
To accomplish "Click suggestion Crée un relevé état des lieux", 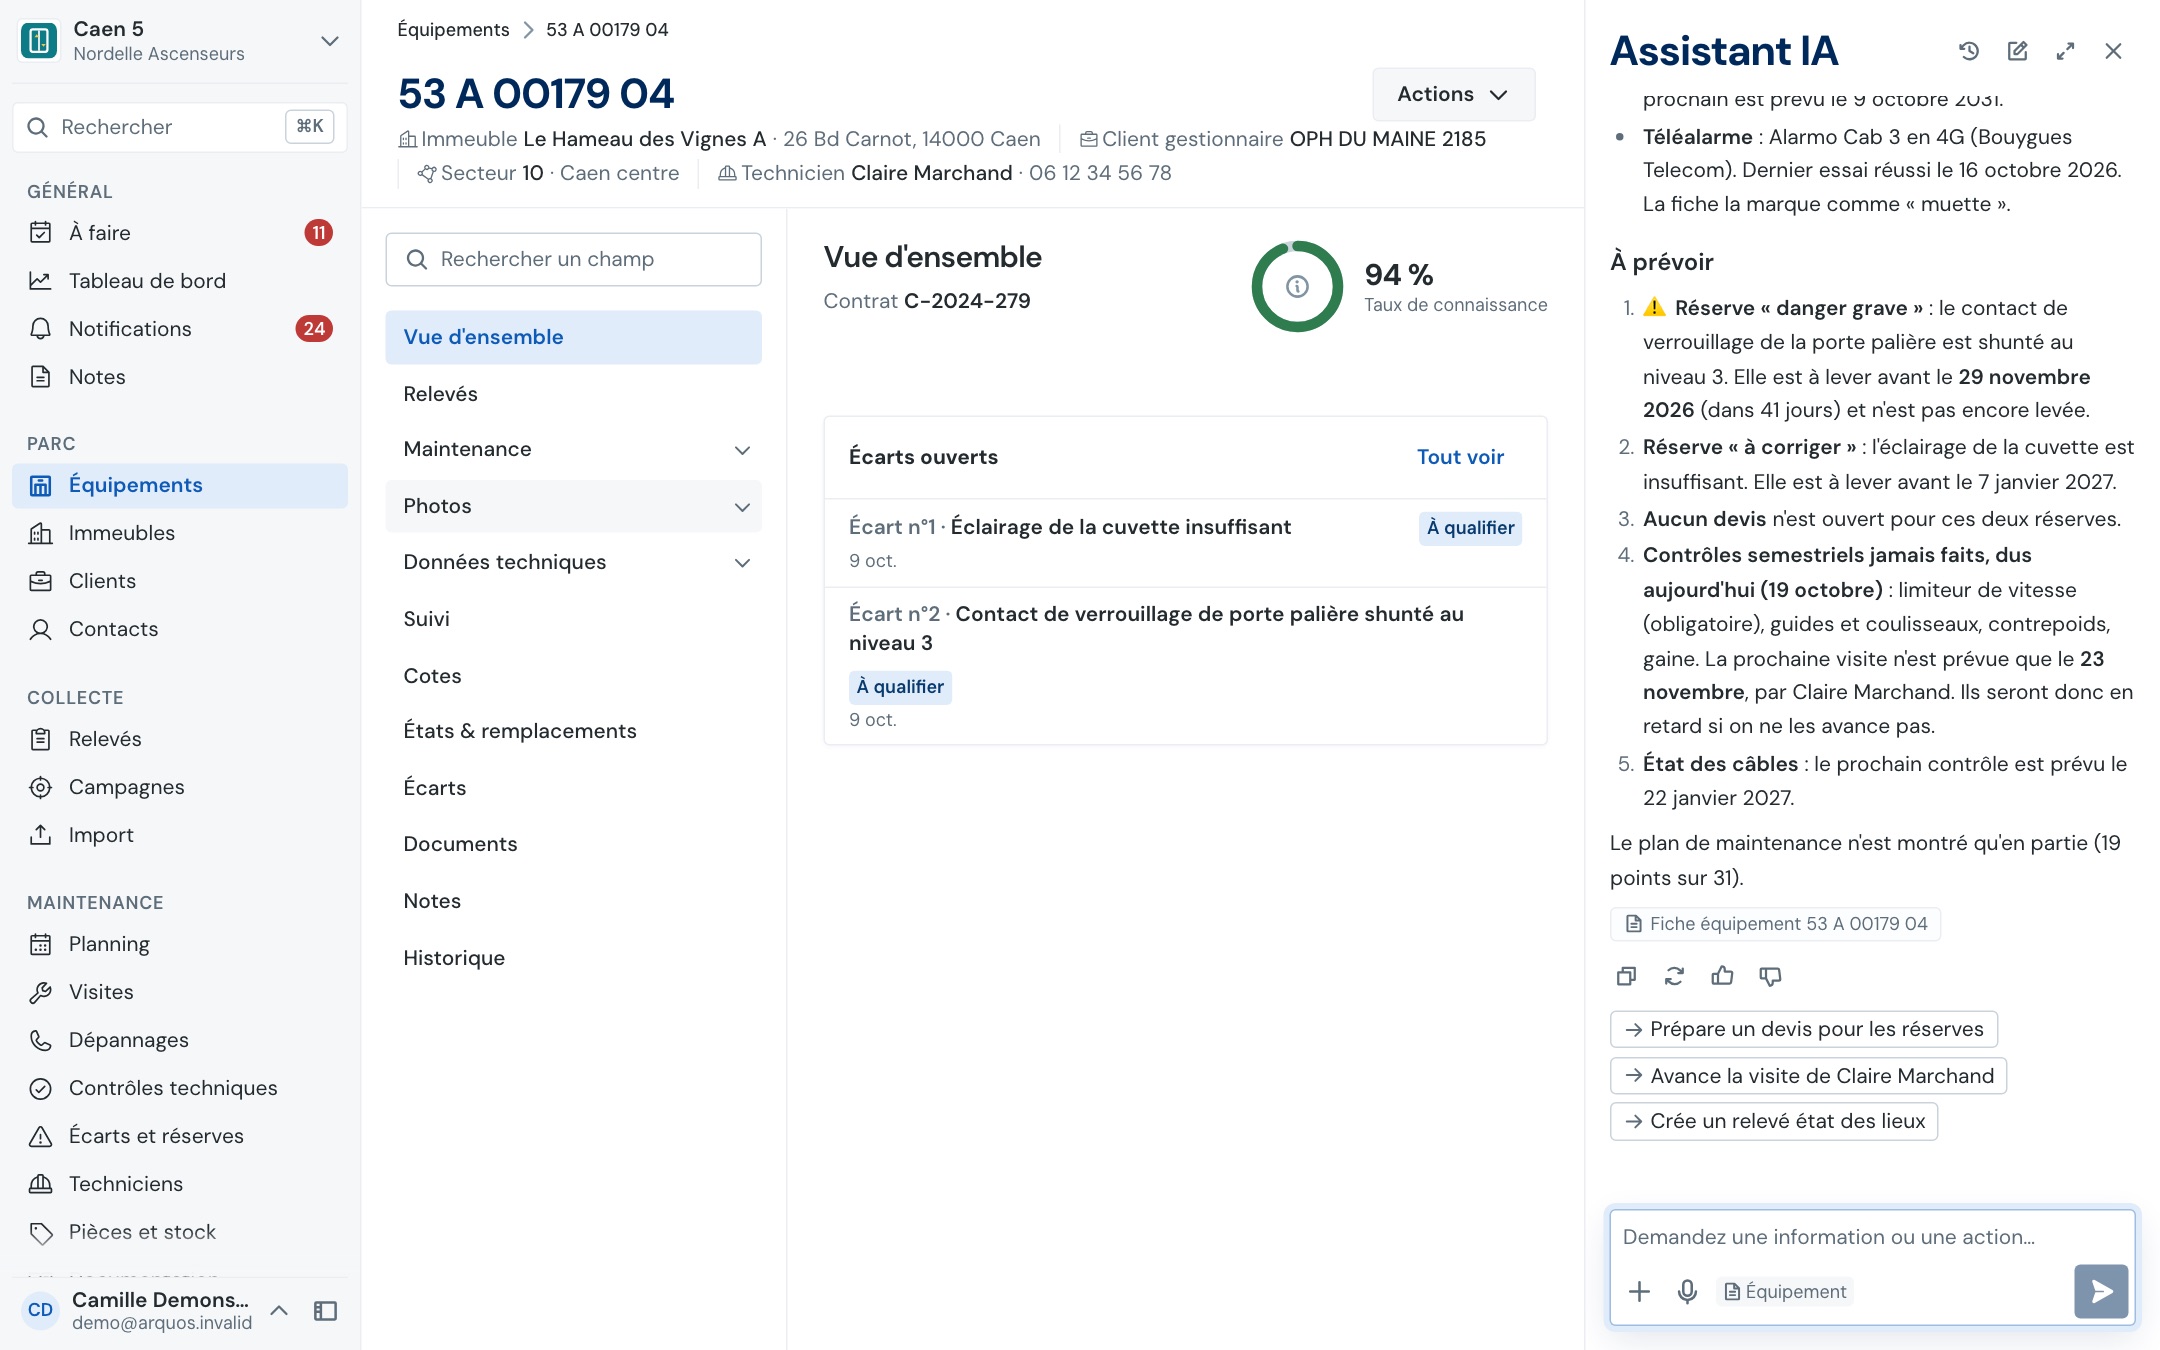I will [1774, 1121].
